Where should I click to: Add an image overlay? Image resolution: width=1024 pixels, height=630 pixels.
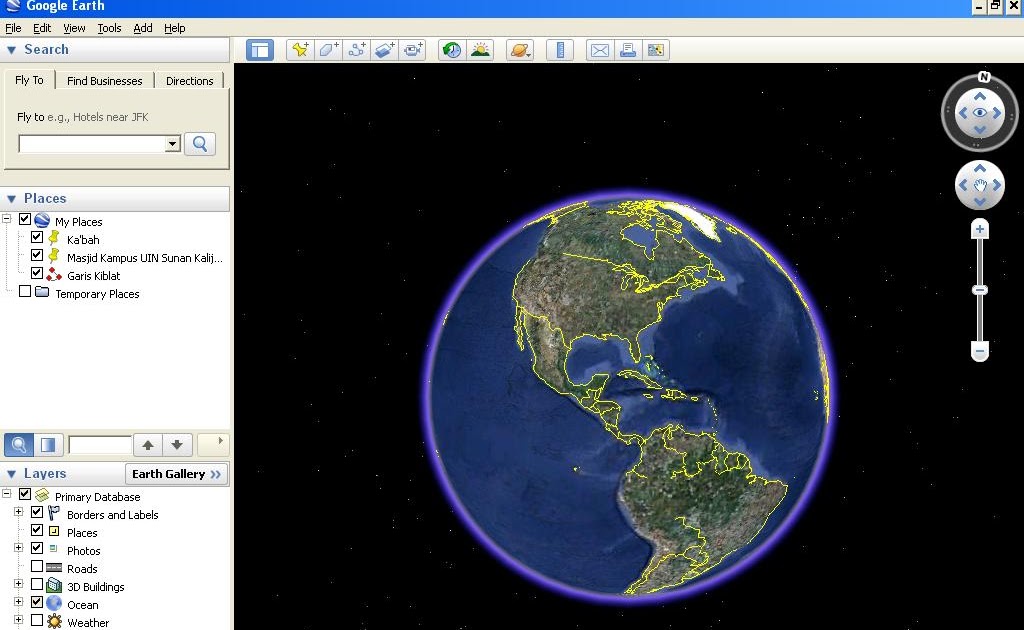pos(385,50)
